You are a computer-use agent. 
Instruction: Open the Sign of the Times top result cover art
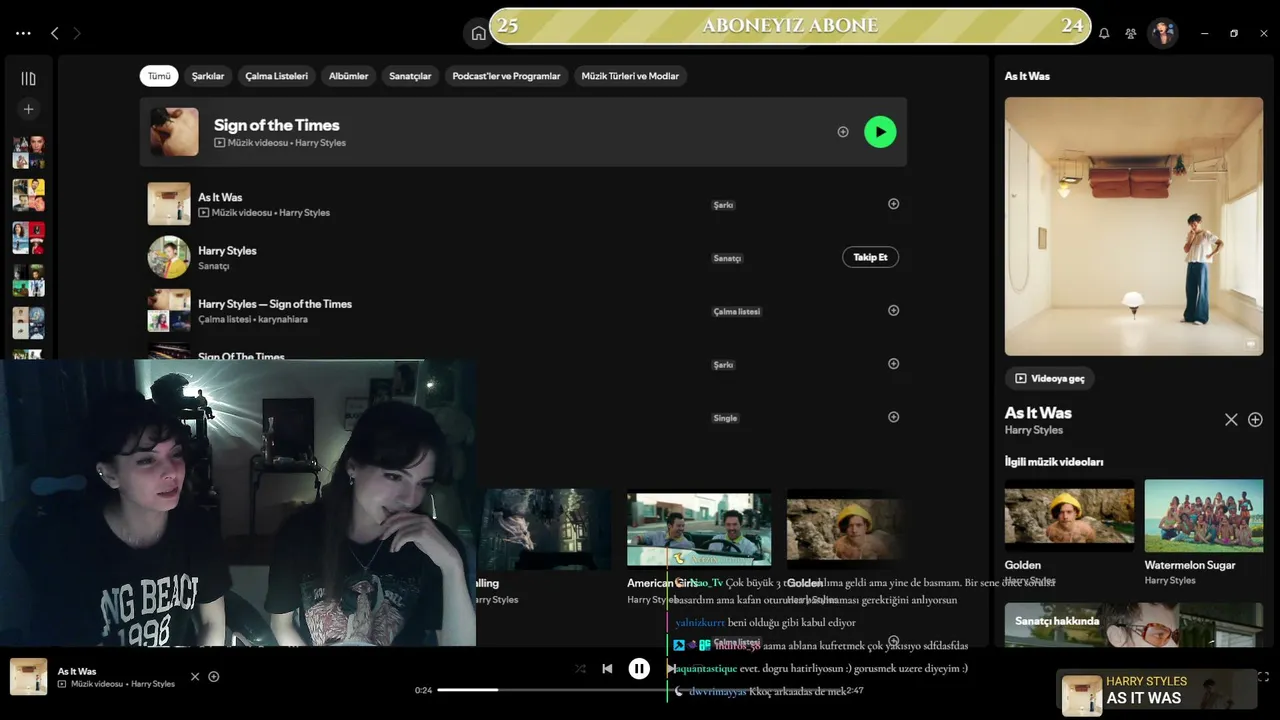[x=174, y=132]
